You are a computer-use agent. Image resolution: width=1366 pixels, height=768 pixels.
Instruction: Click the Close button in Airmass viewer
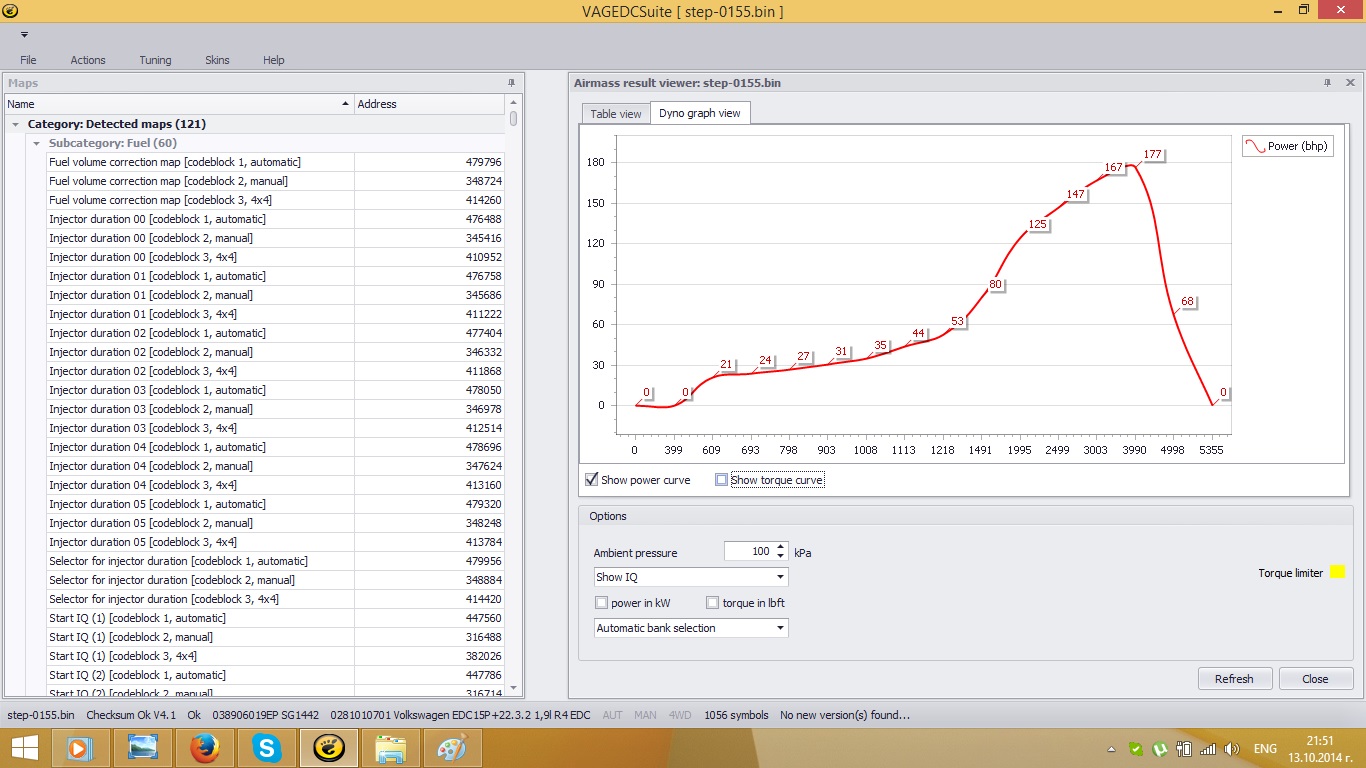pyautogui.click(x=1315, y=679)
